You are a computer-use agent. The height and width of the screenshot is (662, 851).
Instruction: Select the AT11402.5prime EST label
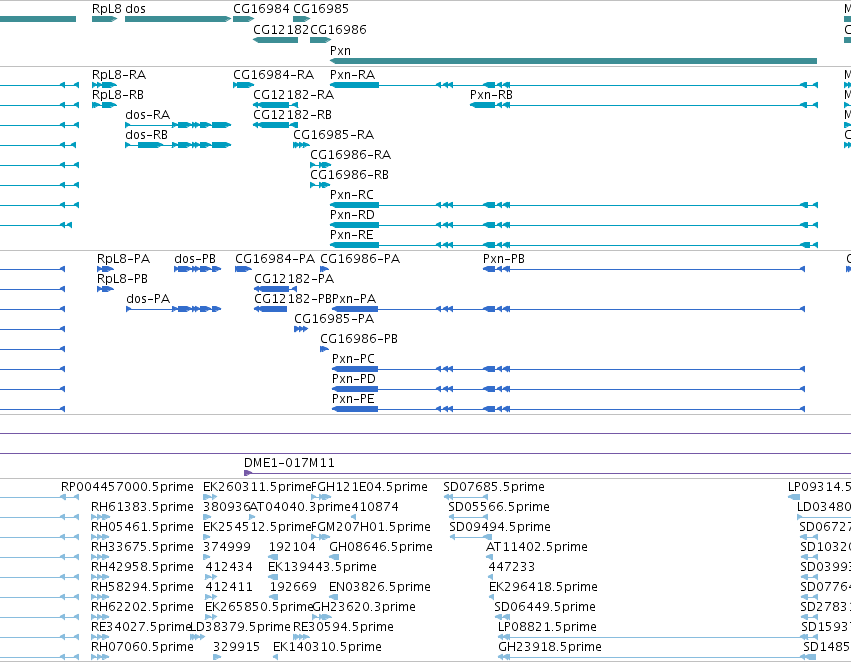click(x=537, y=546)
